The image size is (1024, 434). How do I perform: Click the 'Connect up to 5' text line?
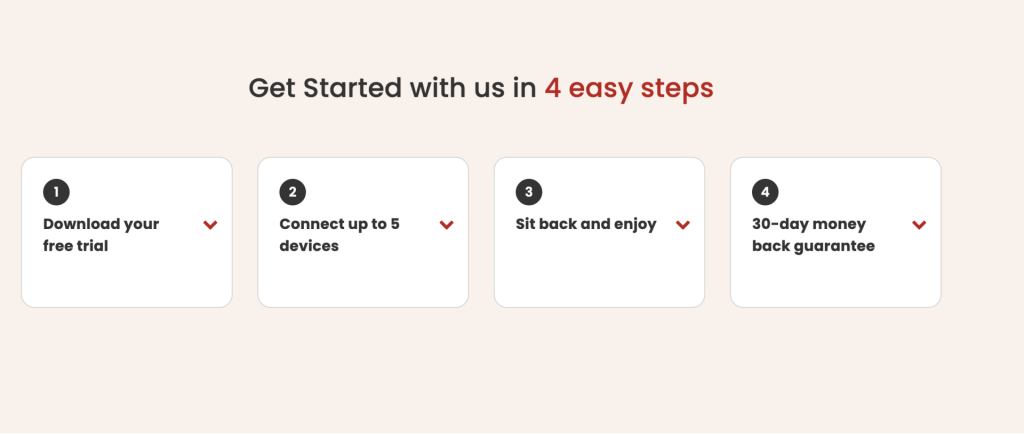coord(339,224)
